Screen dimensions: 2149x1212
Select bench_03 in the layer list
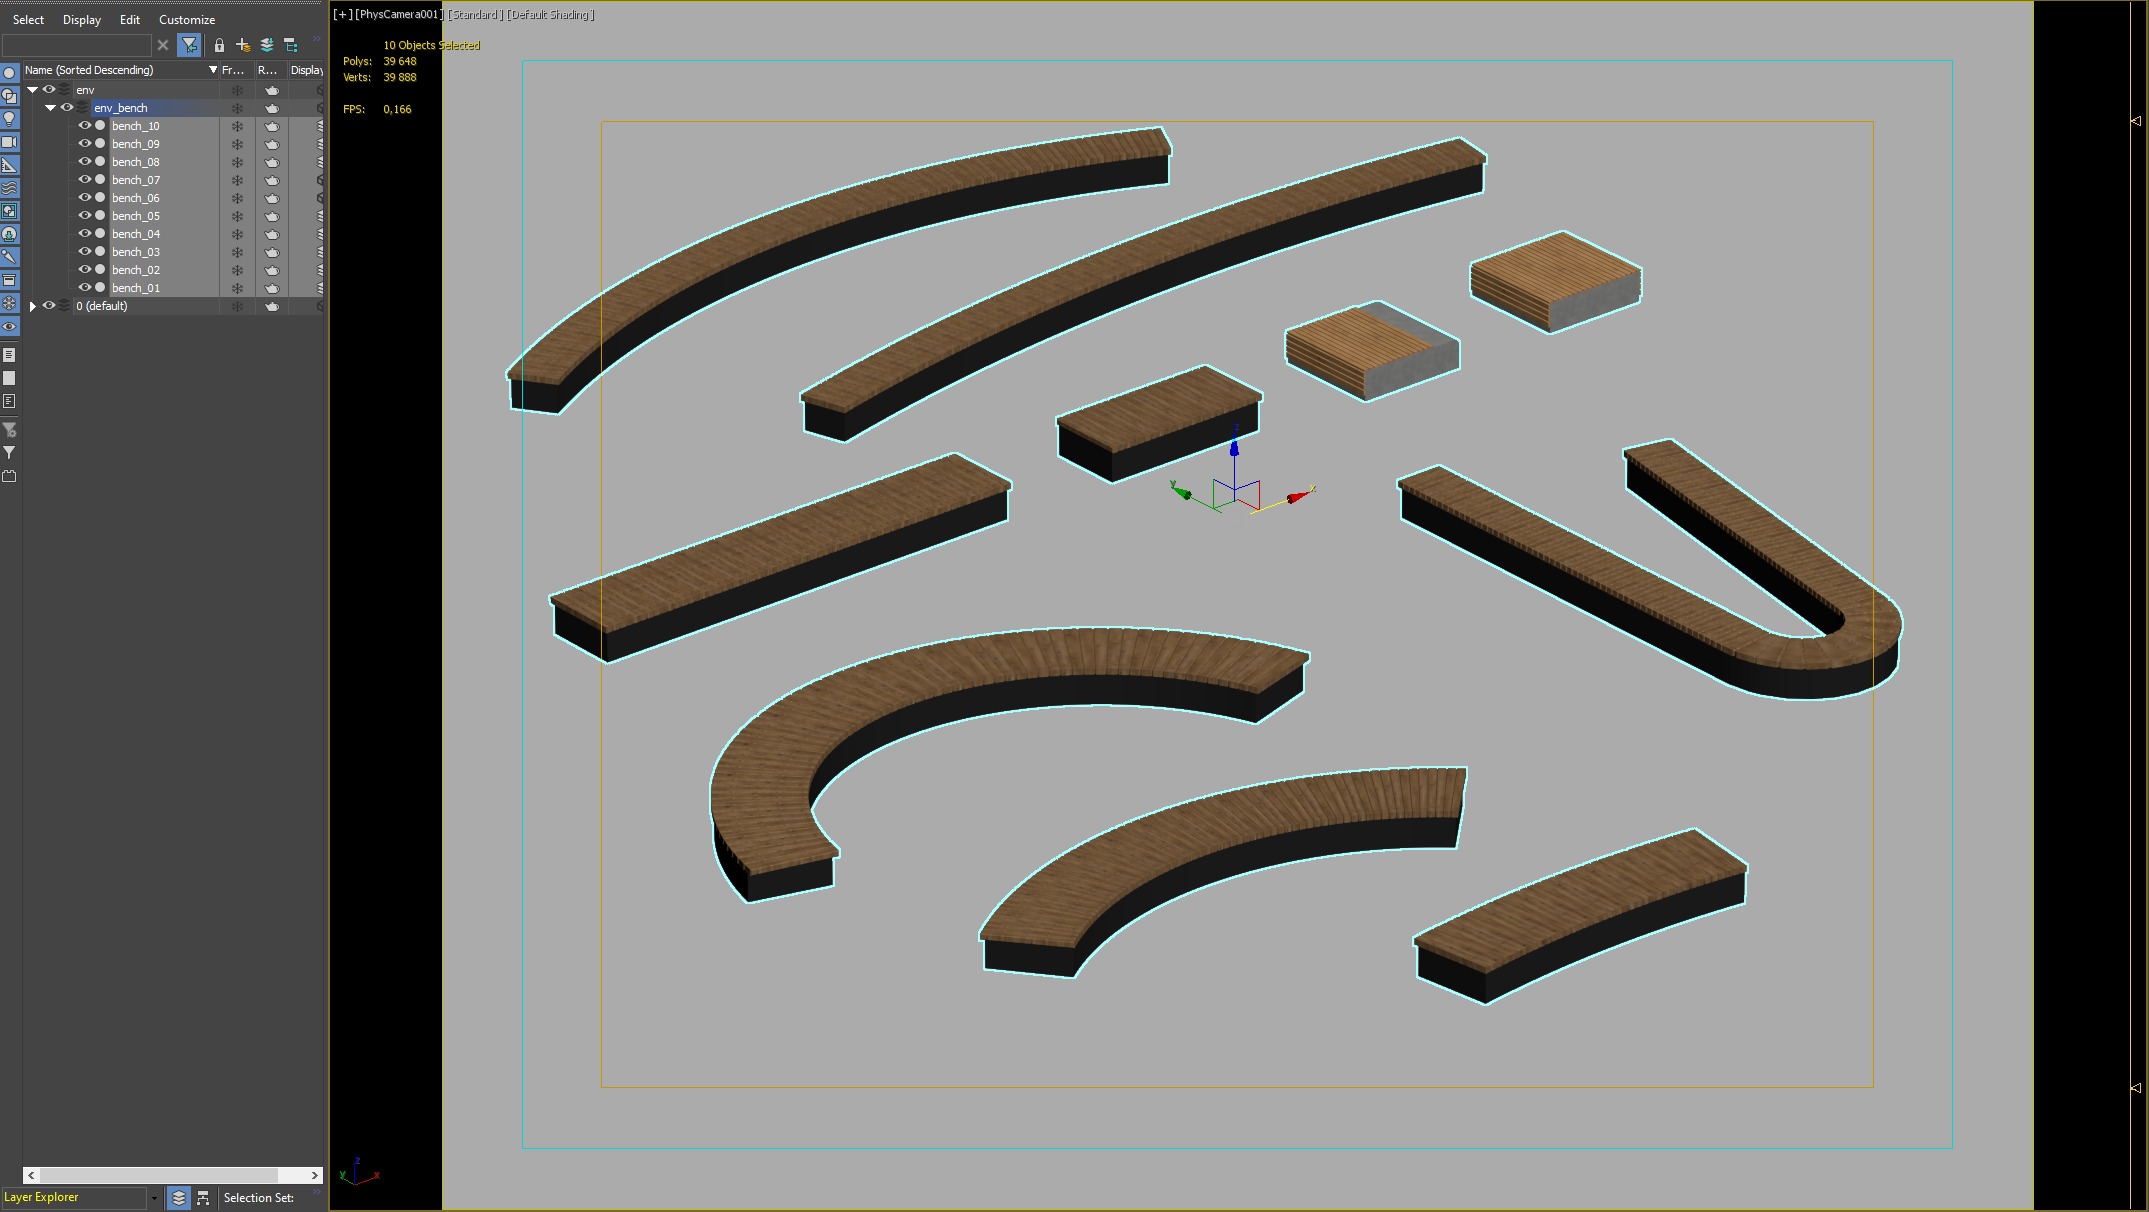135,252
